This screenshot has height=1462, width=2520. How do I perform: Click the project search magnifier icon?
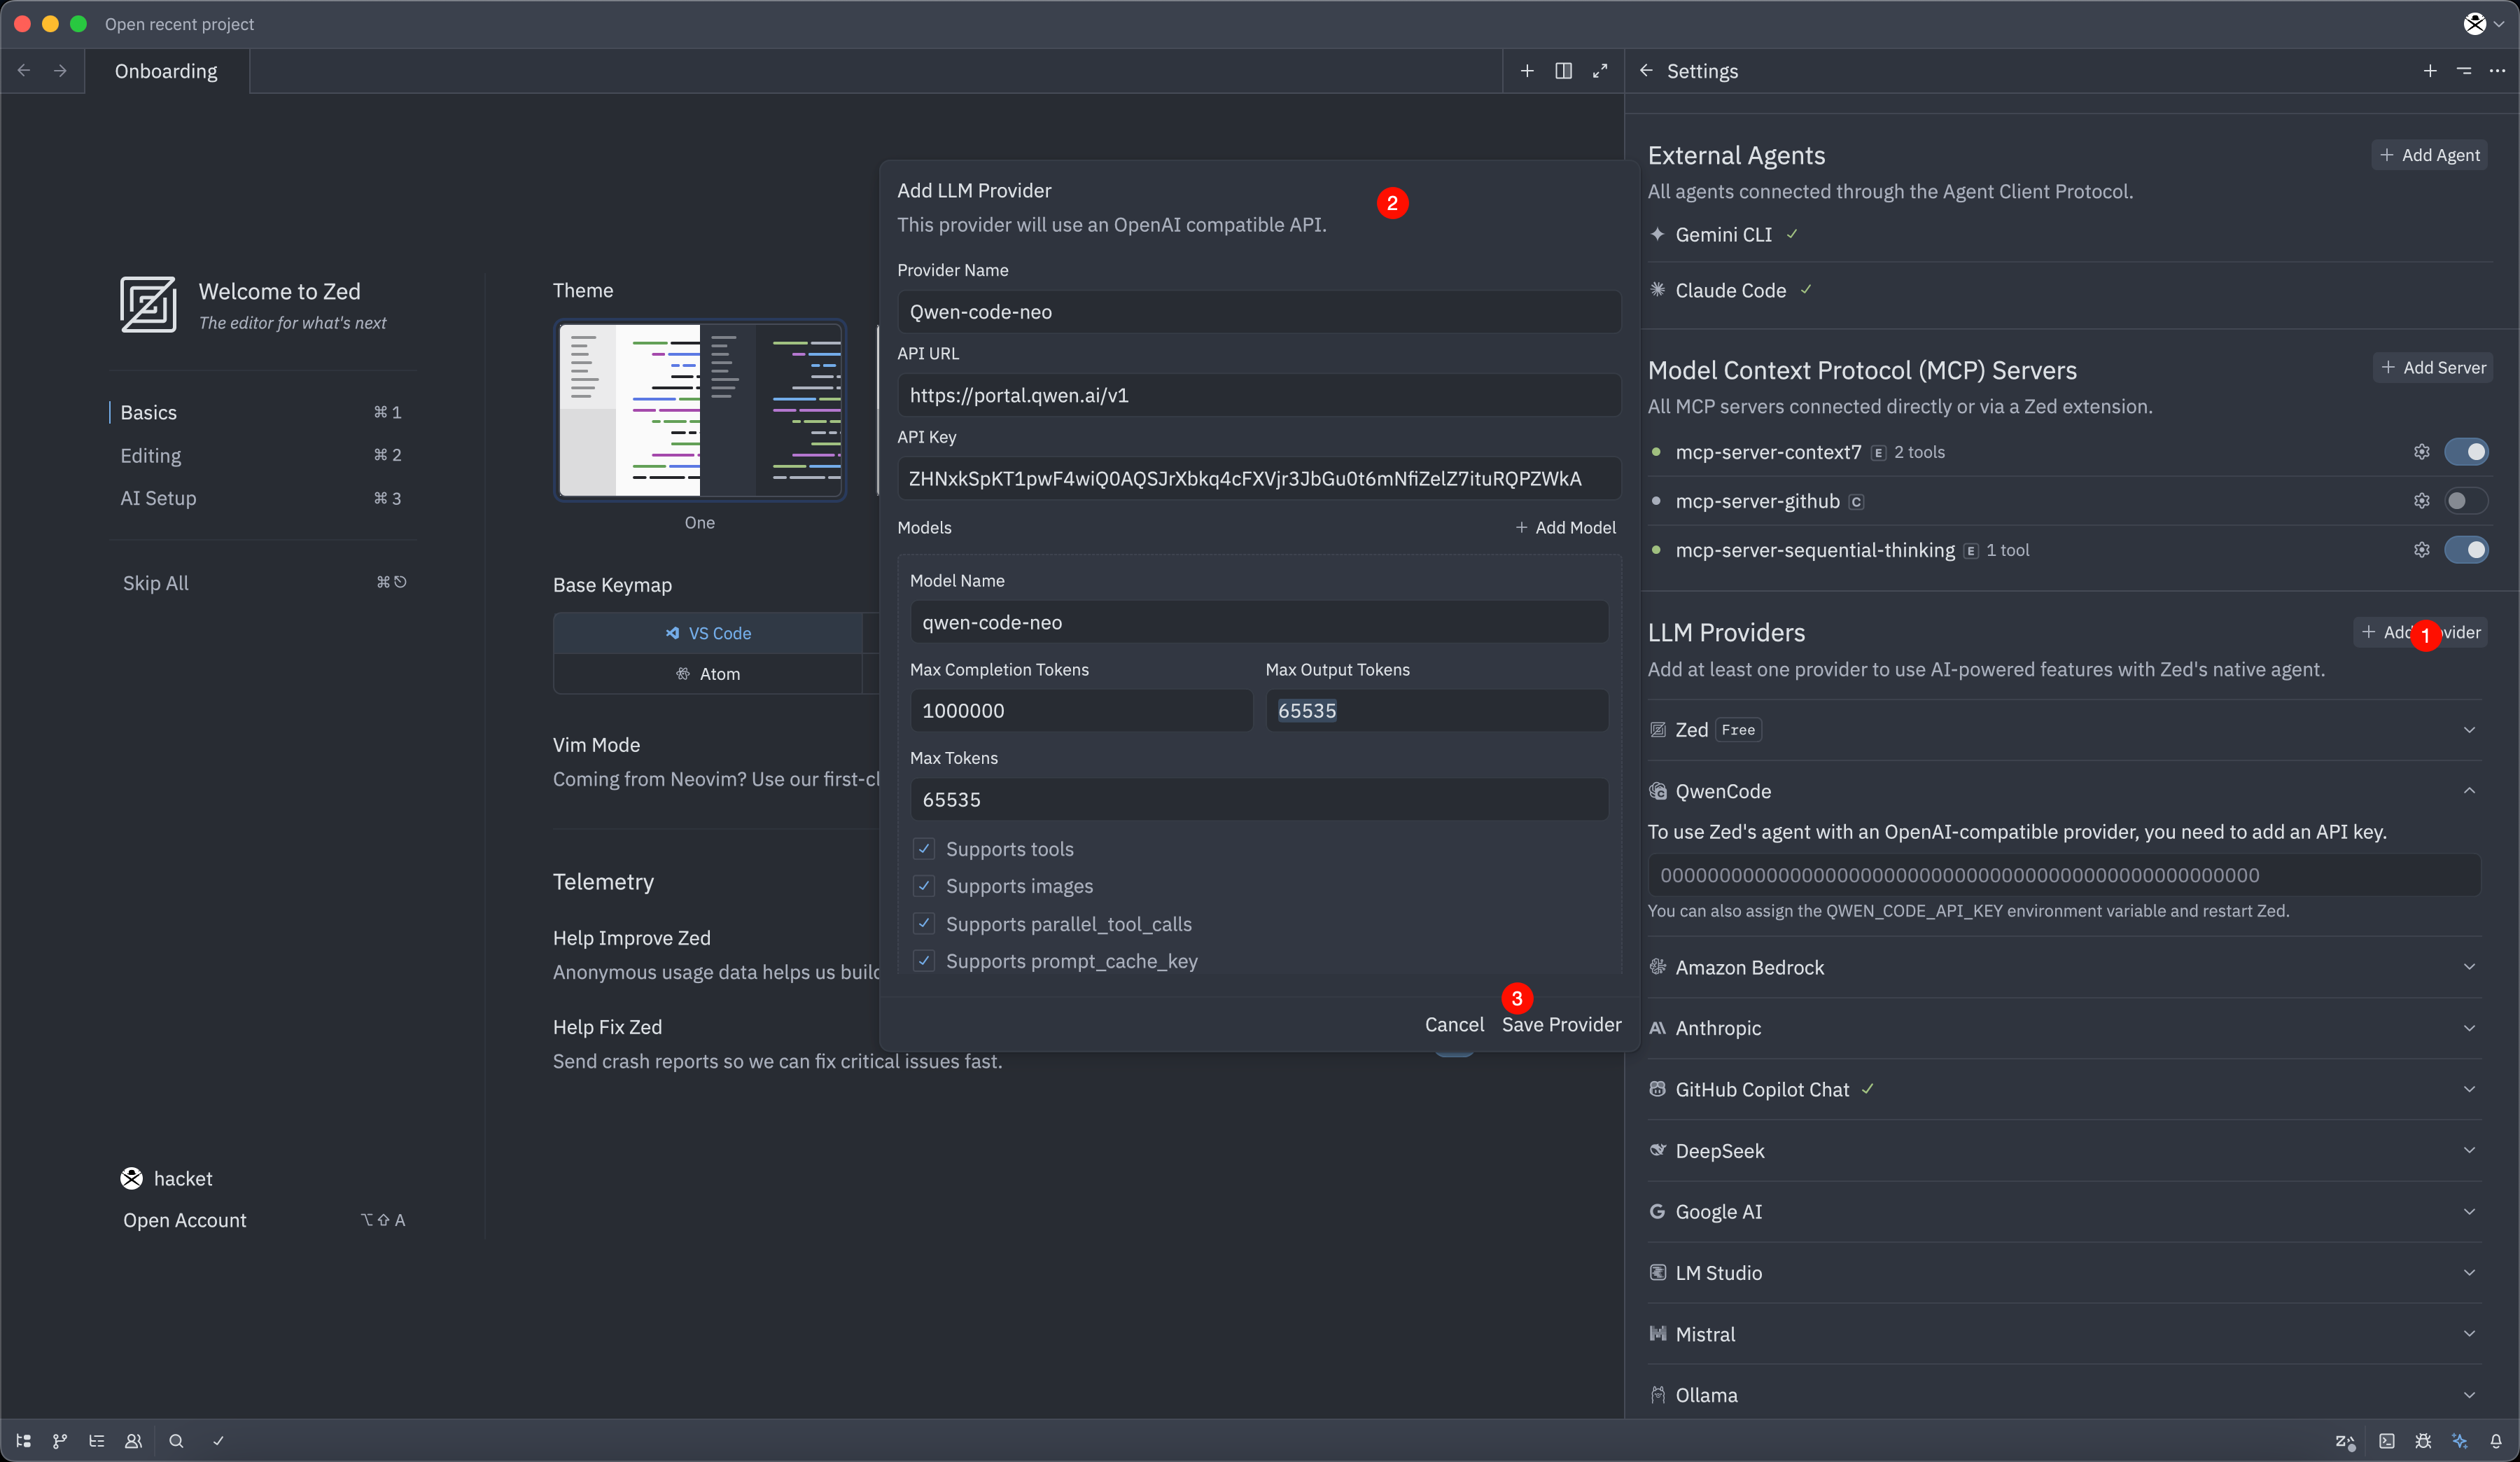(x=176, y=1441)
